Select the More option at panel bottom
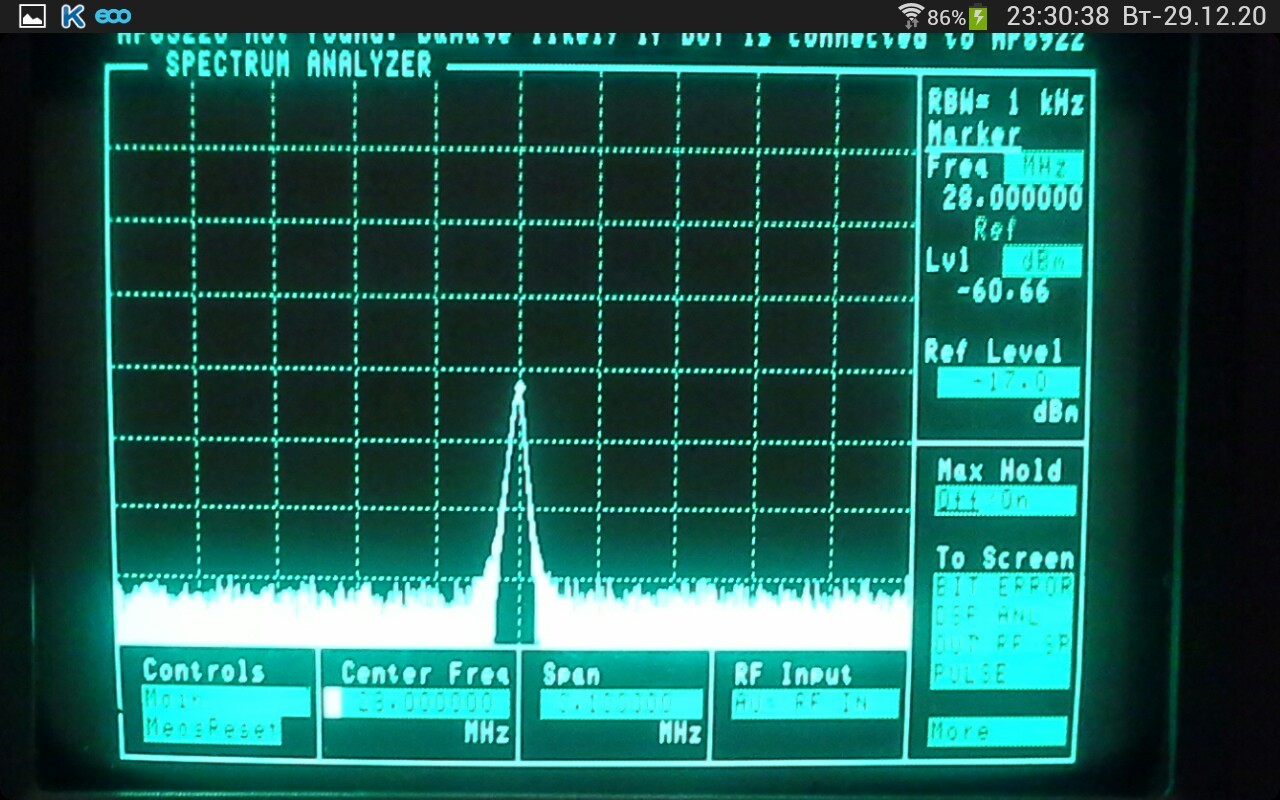Image resolution: width=1280 pixels, height=800 pixels. click(x=996, y=731)
